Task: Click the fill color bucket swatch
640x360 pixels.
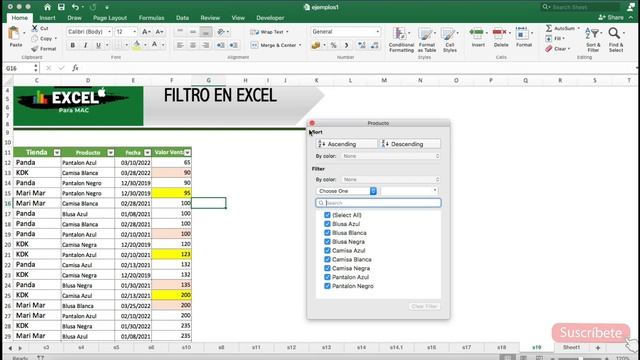Action: click(x=137, y=45)
